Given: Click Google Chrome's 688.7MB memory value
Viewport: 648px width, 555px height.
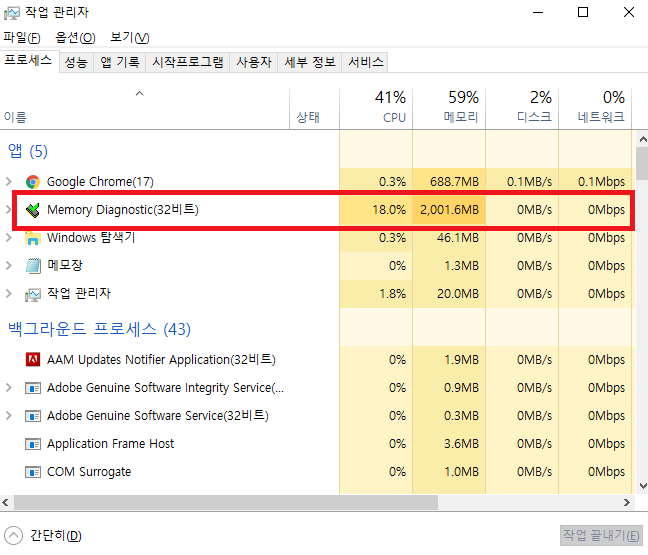Looking at the screenshot, I should [x=454, y=181].
